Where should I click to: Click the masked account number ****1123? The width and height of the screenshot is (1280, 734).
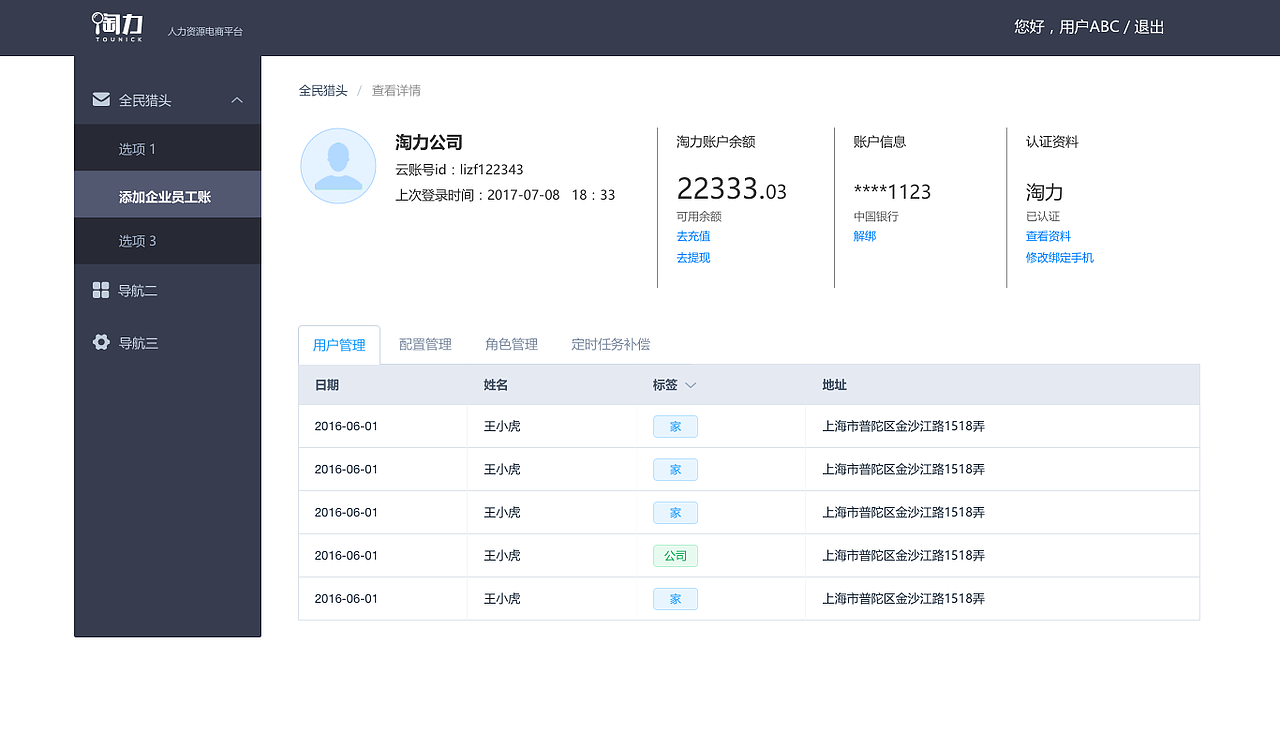pyautogui.click(x=892, y=191)
